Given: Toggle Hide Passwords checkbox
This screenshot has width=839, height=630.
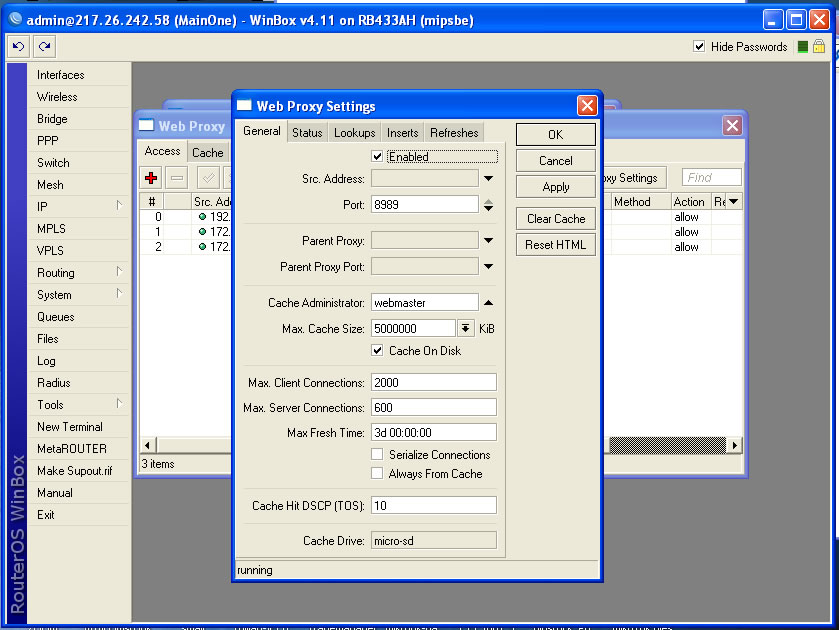Looking at the screenshot, I should click(699, 46).
